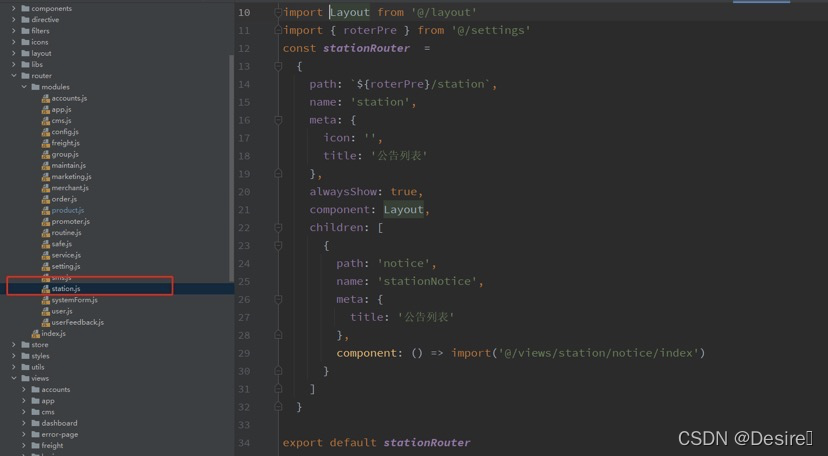
Task: Click the freight.js file icon
Action: coord(46,143)
